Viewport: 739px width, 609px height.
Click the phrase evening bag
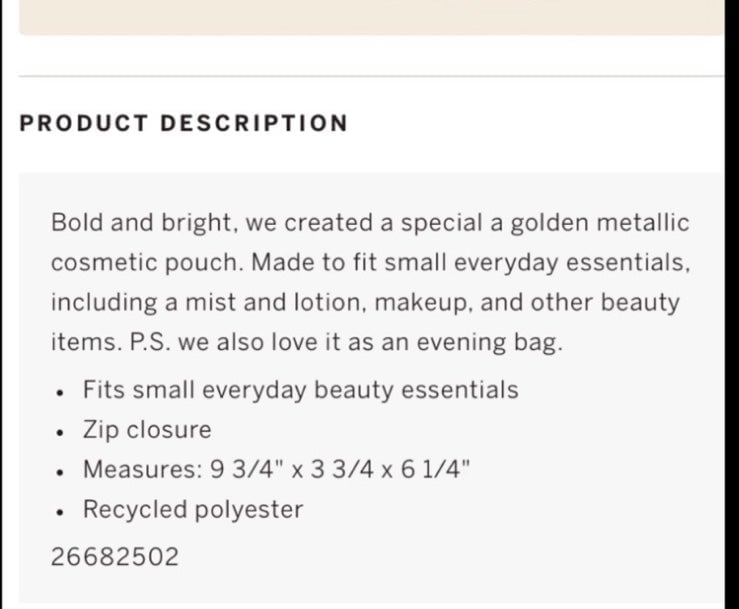[490, 342]
